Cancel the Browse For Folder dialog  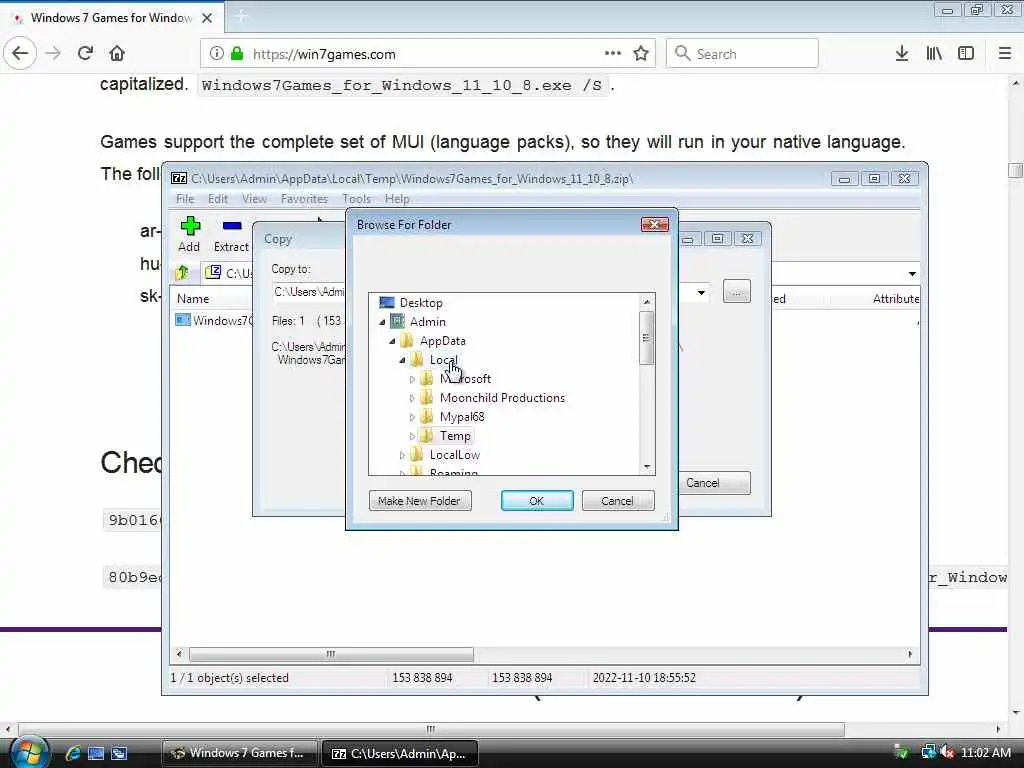pyautogui.click(x=617, y=501)
